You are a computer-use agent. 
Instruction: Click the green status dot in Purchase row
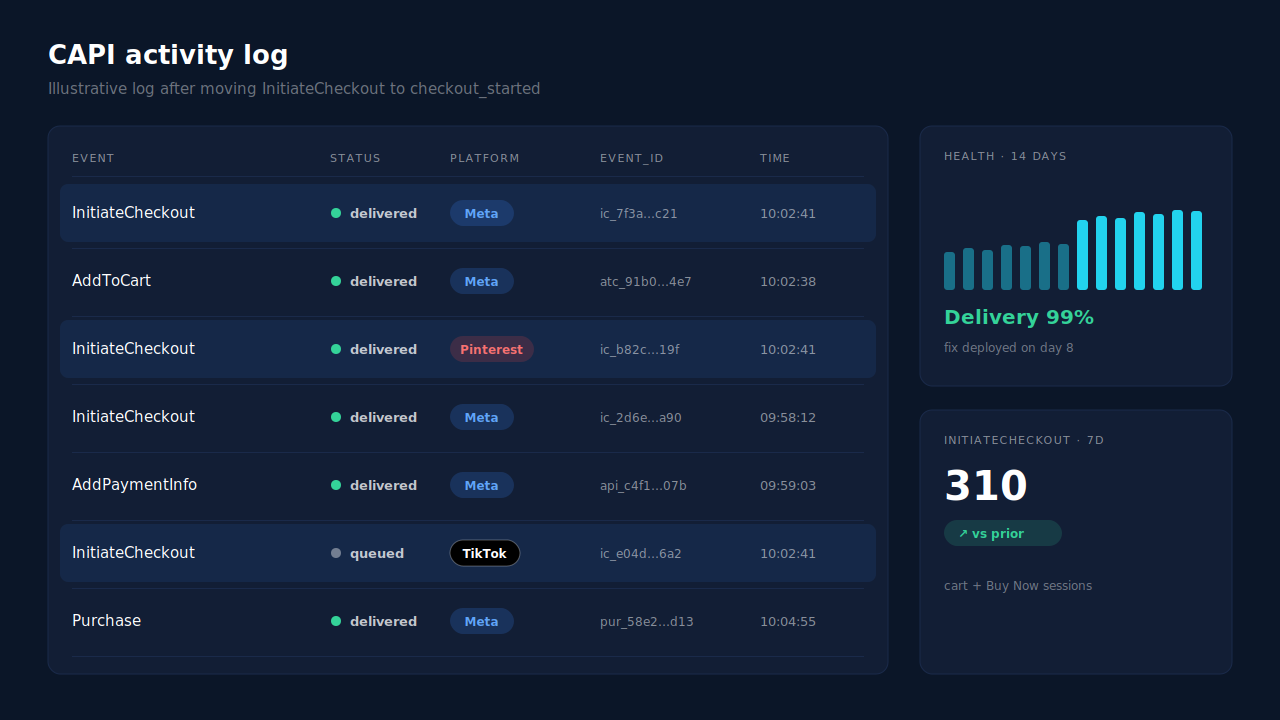tap(336, 621)
